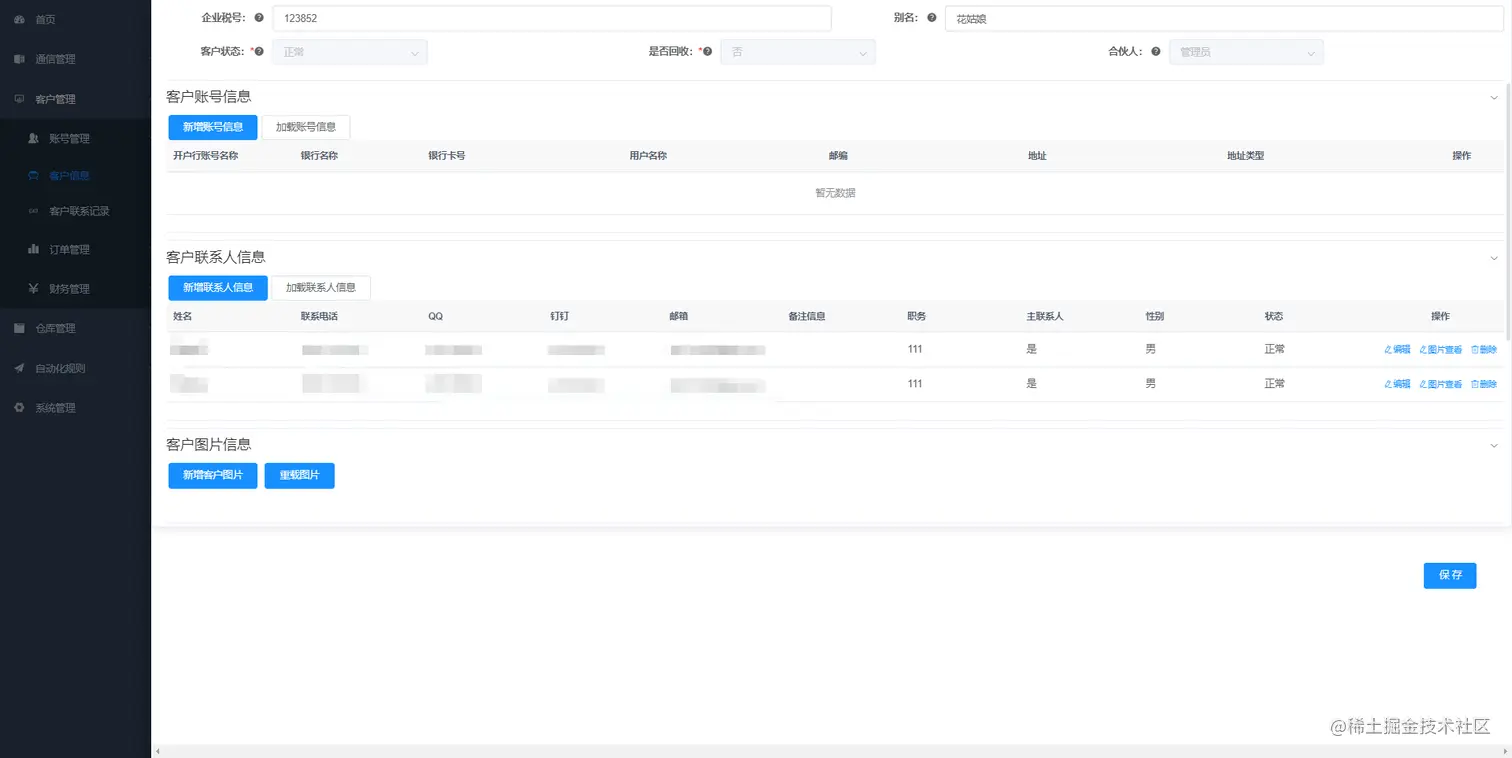Click the help icon beside 合伙人
This screenshot has height=758, width=1512.
[1156, 52]
